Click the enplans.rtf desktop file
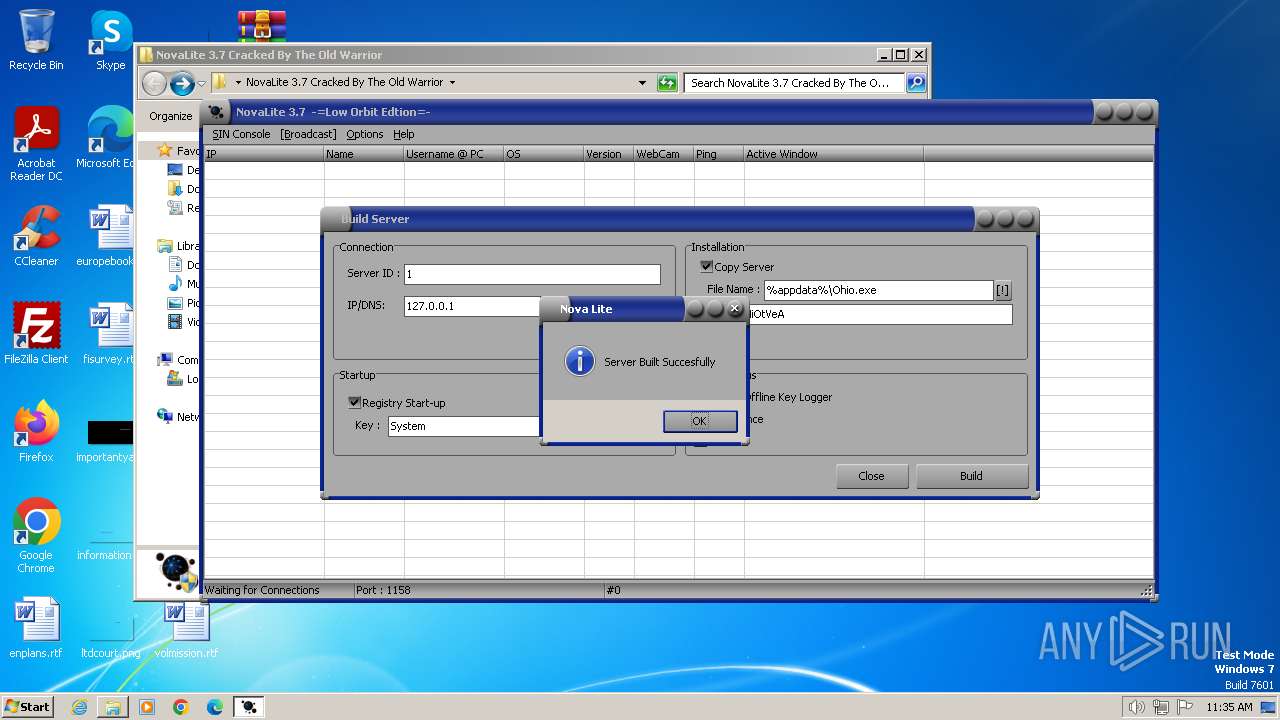This screenshot has height=720, width=1280. (x=36, y=628)
